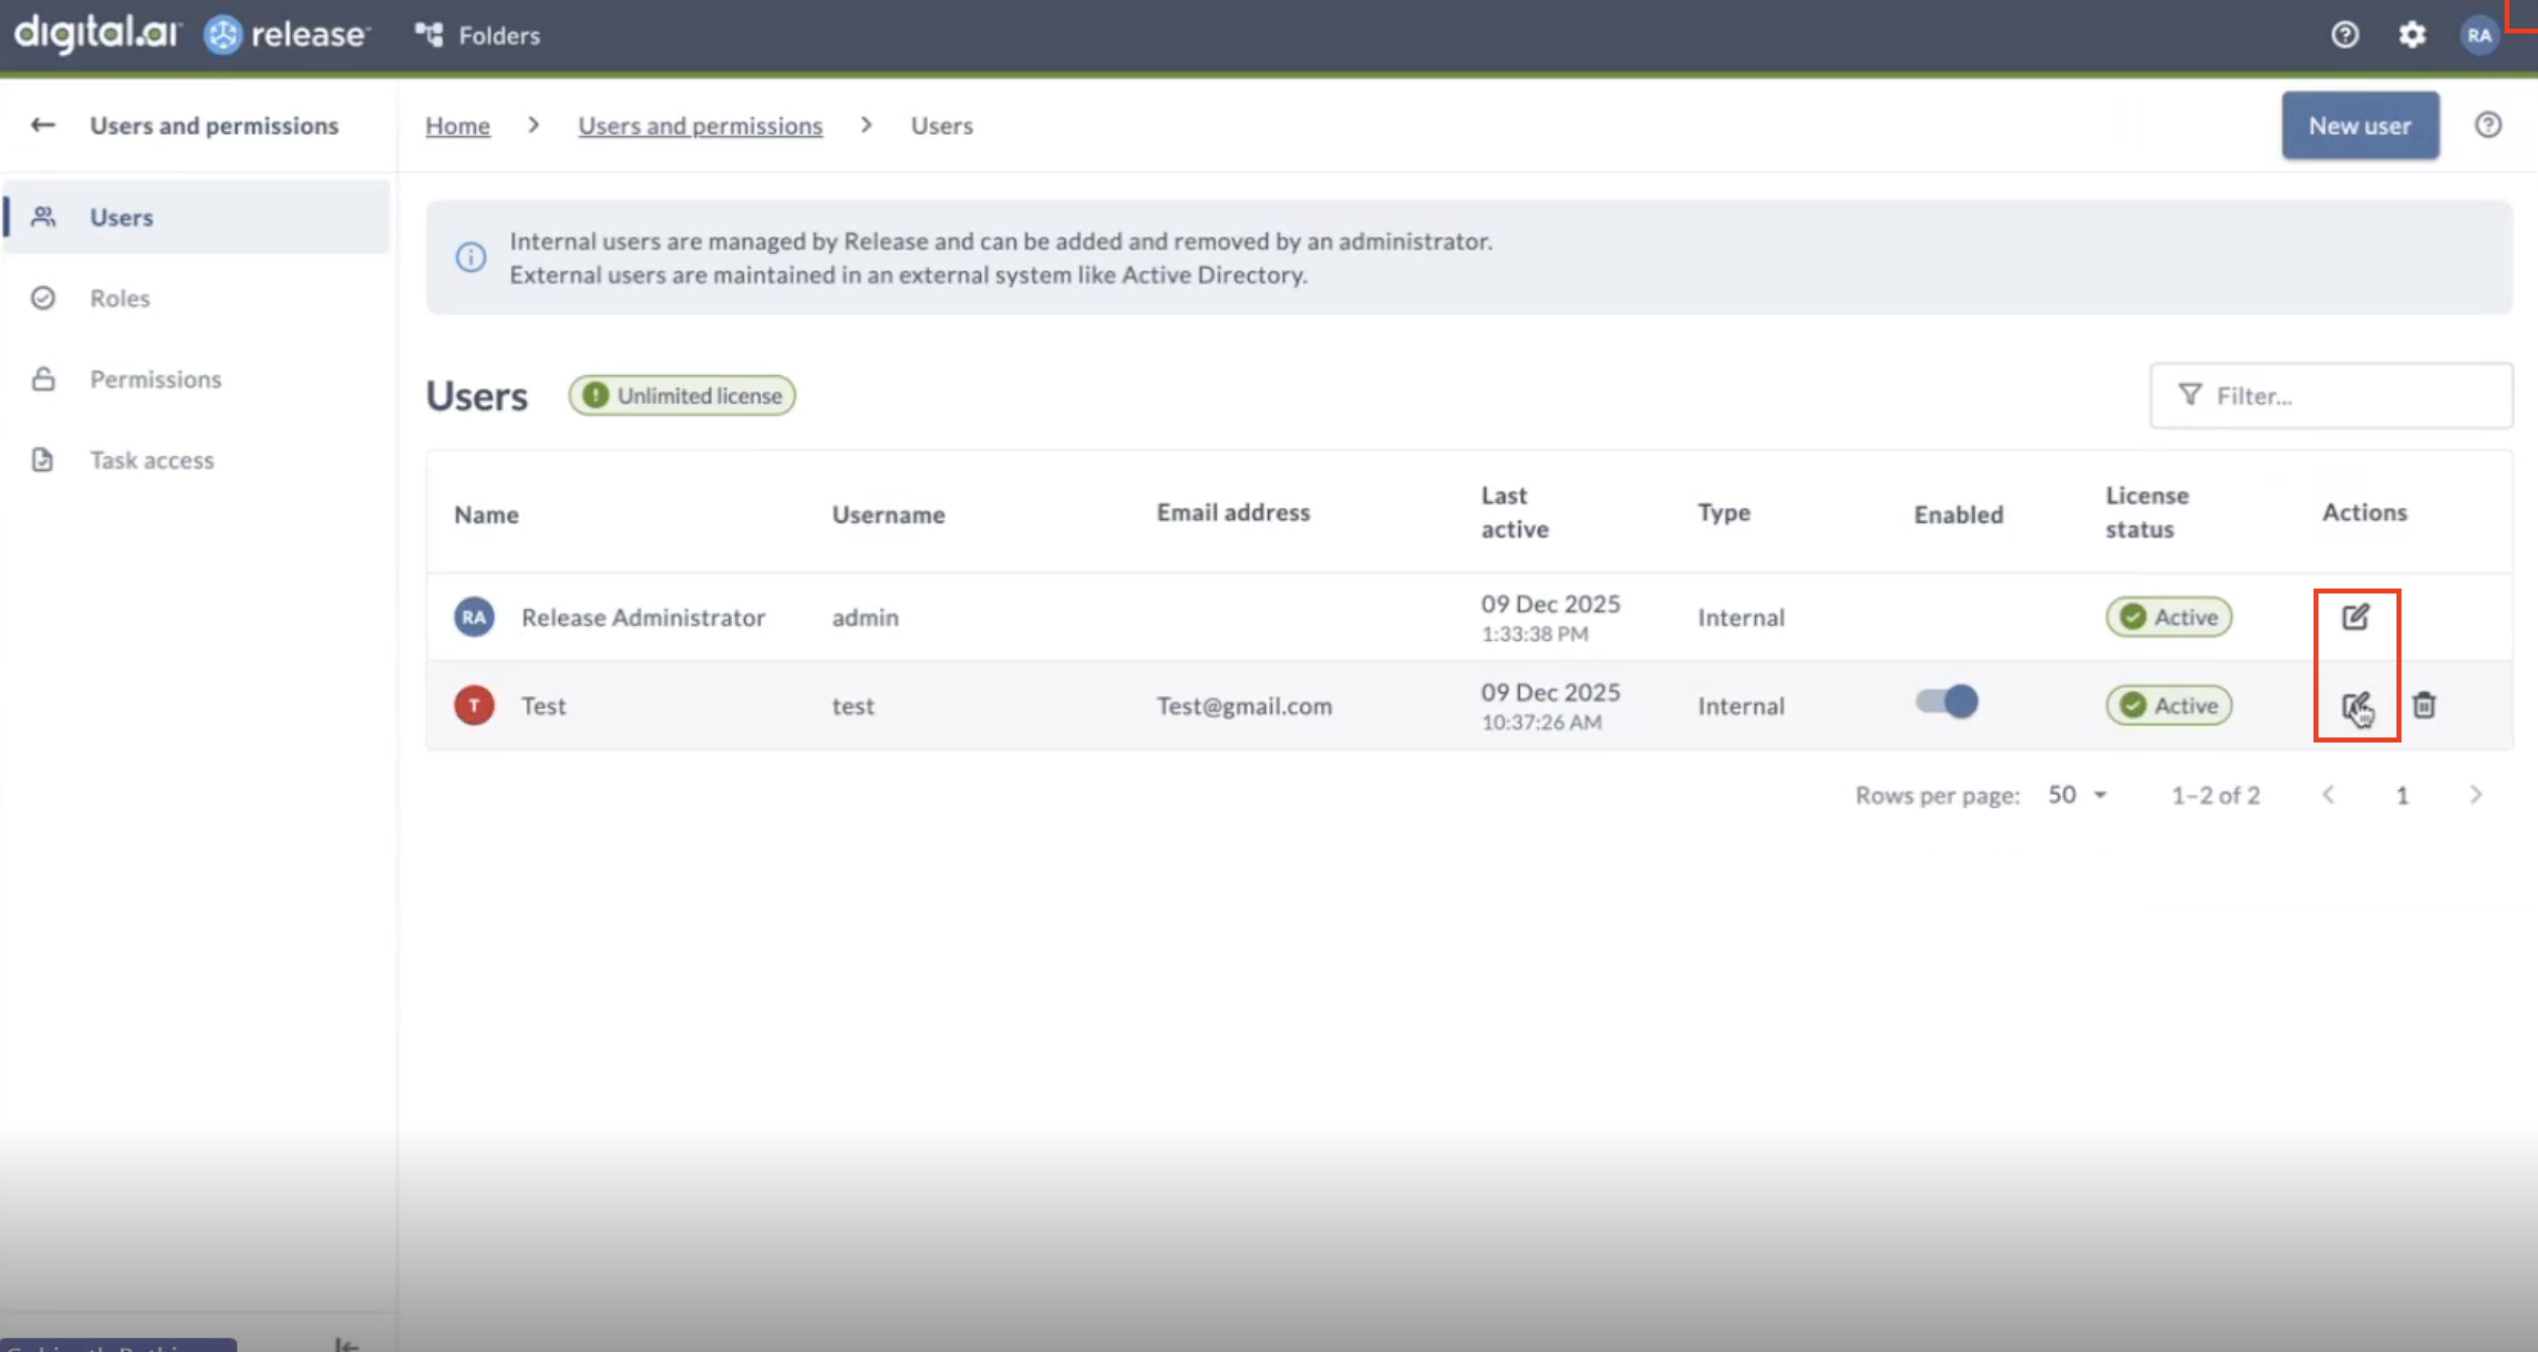Open Permissions in sidebar
Screen dimensions: 2538x1352
coord(155,379)
